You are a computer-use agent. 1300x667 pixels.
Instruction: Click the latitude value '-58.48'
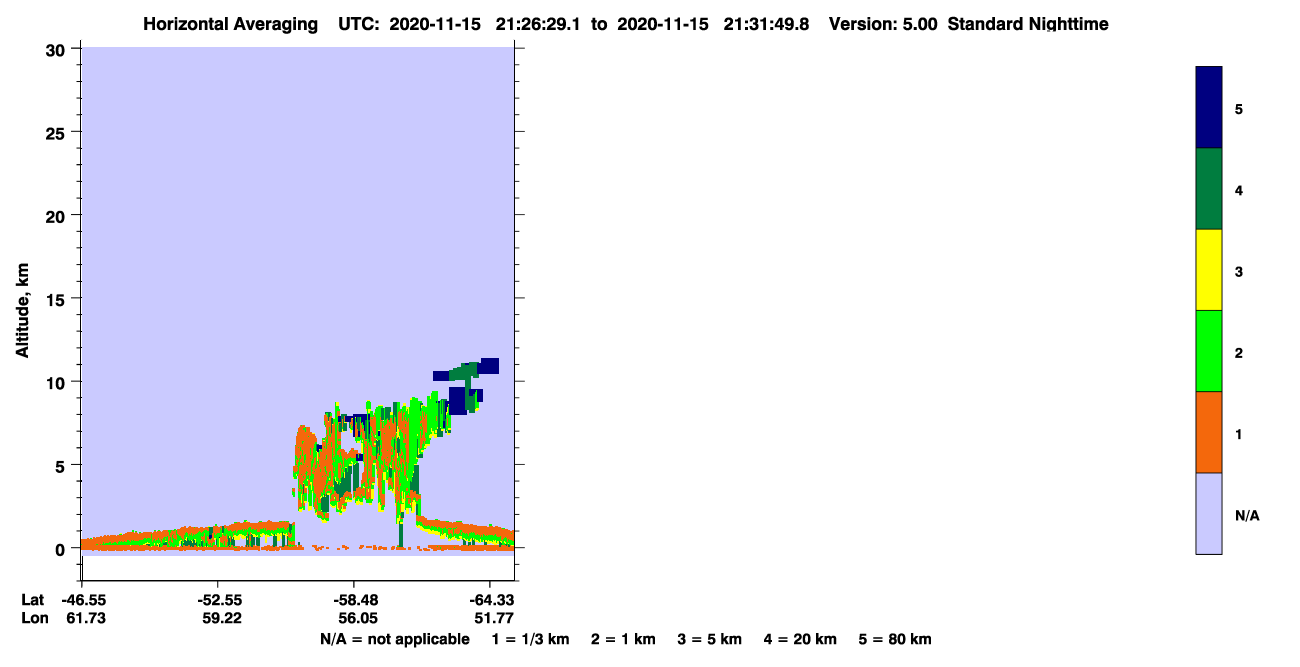tap(354, 600)
